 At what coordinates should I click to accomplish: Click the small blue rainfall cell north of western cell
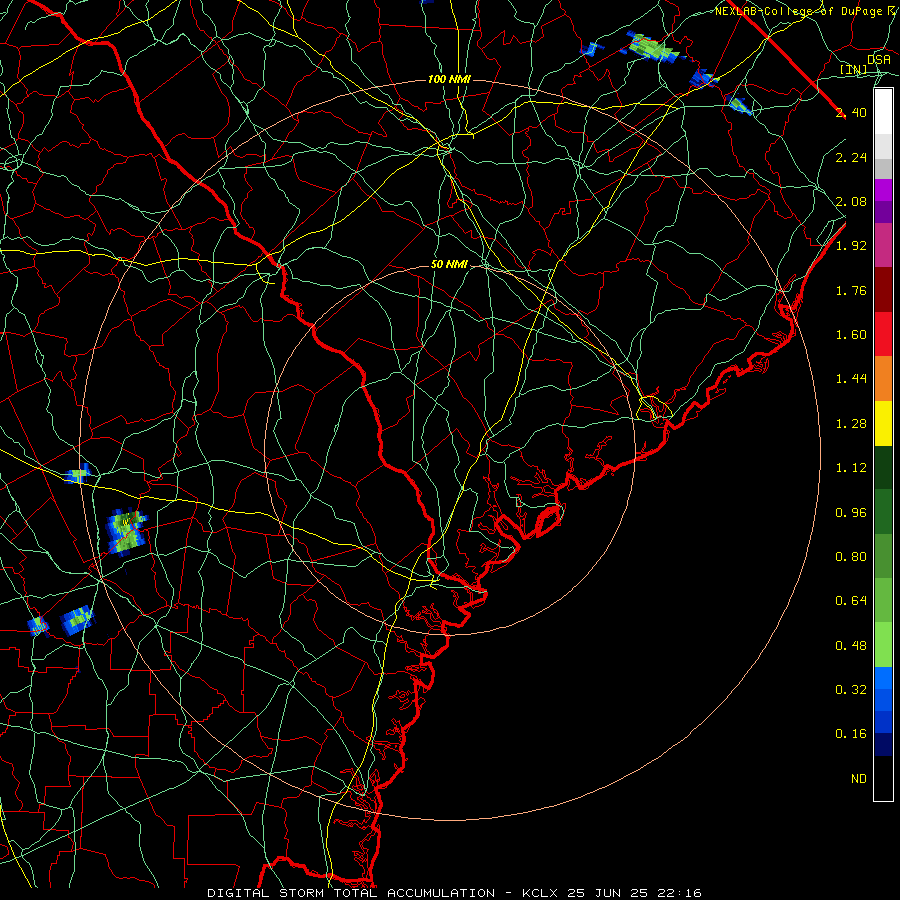tap(77, 474)
